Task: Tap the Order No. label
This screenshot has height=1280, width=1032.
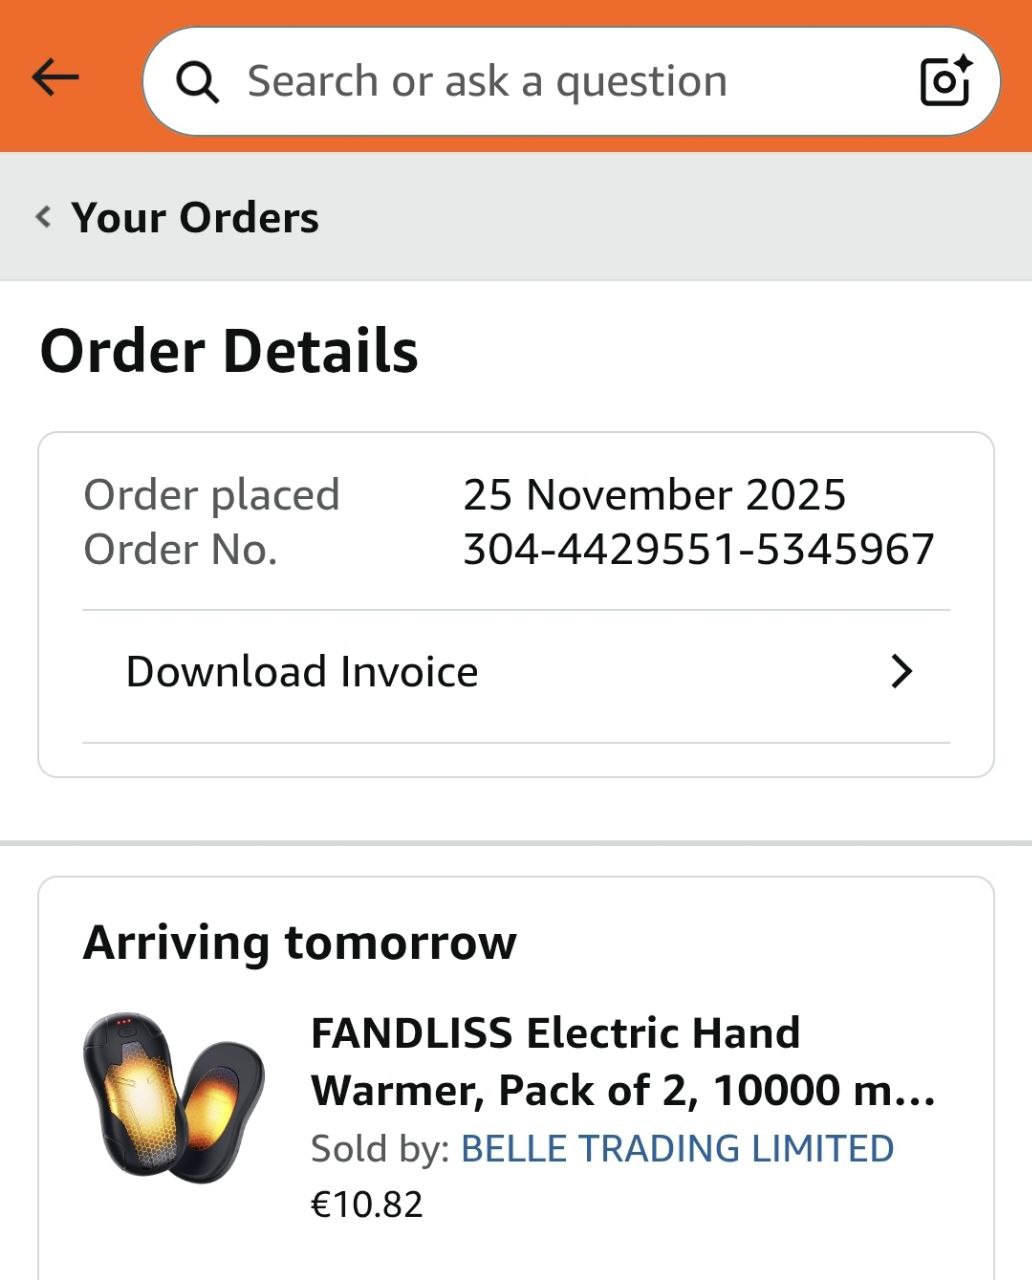Action: [x=180, y=549]
